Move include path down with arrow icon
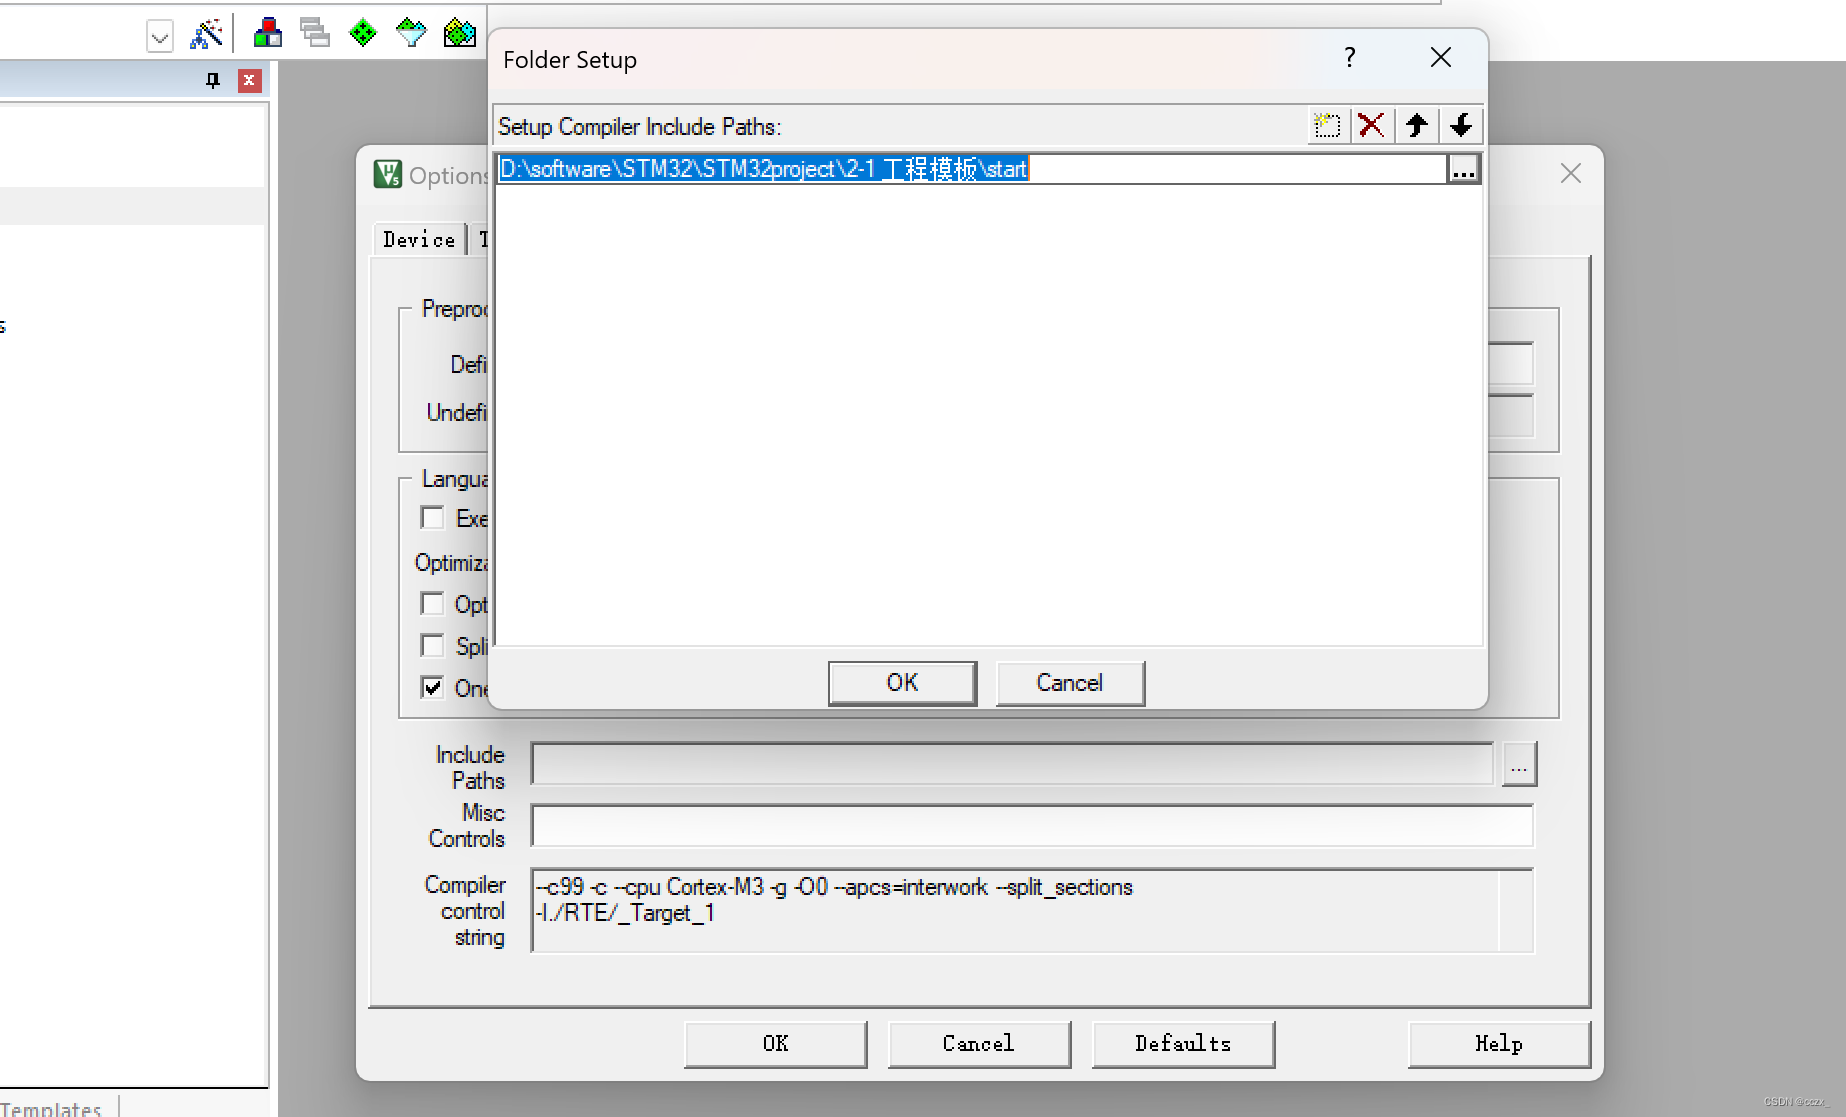Viewport: 1846px width, 1117px height. [x=1461, y=126]
